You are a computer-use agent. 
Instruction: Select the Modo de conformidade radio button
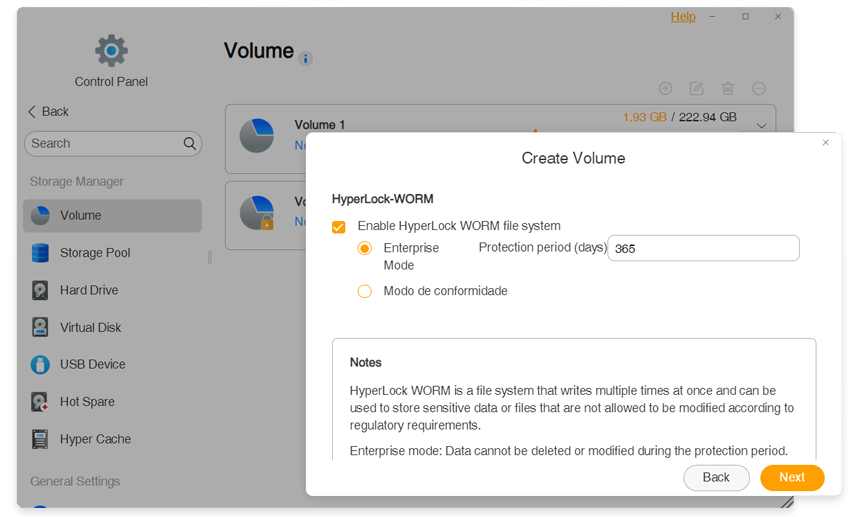(365, 291)
